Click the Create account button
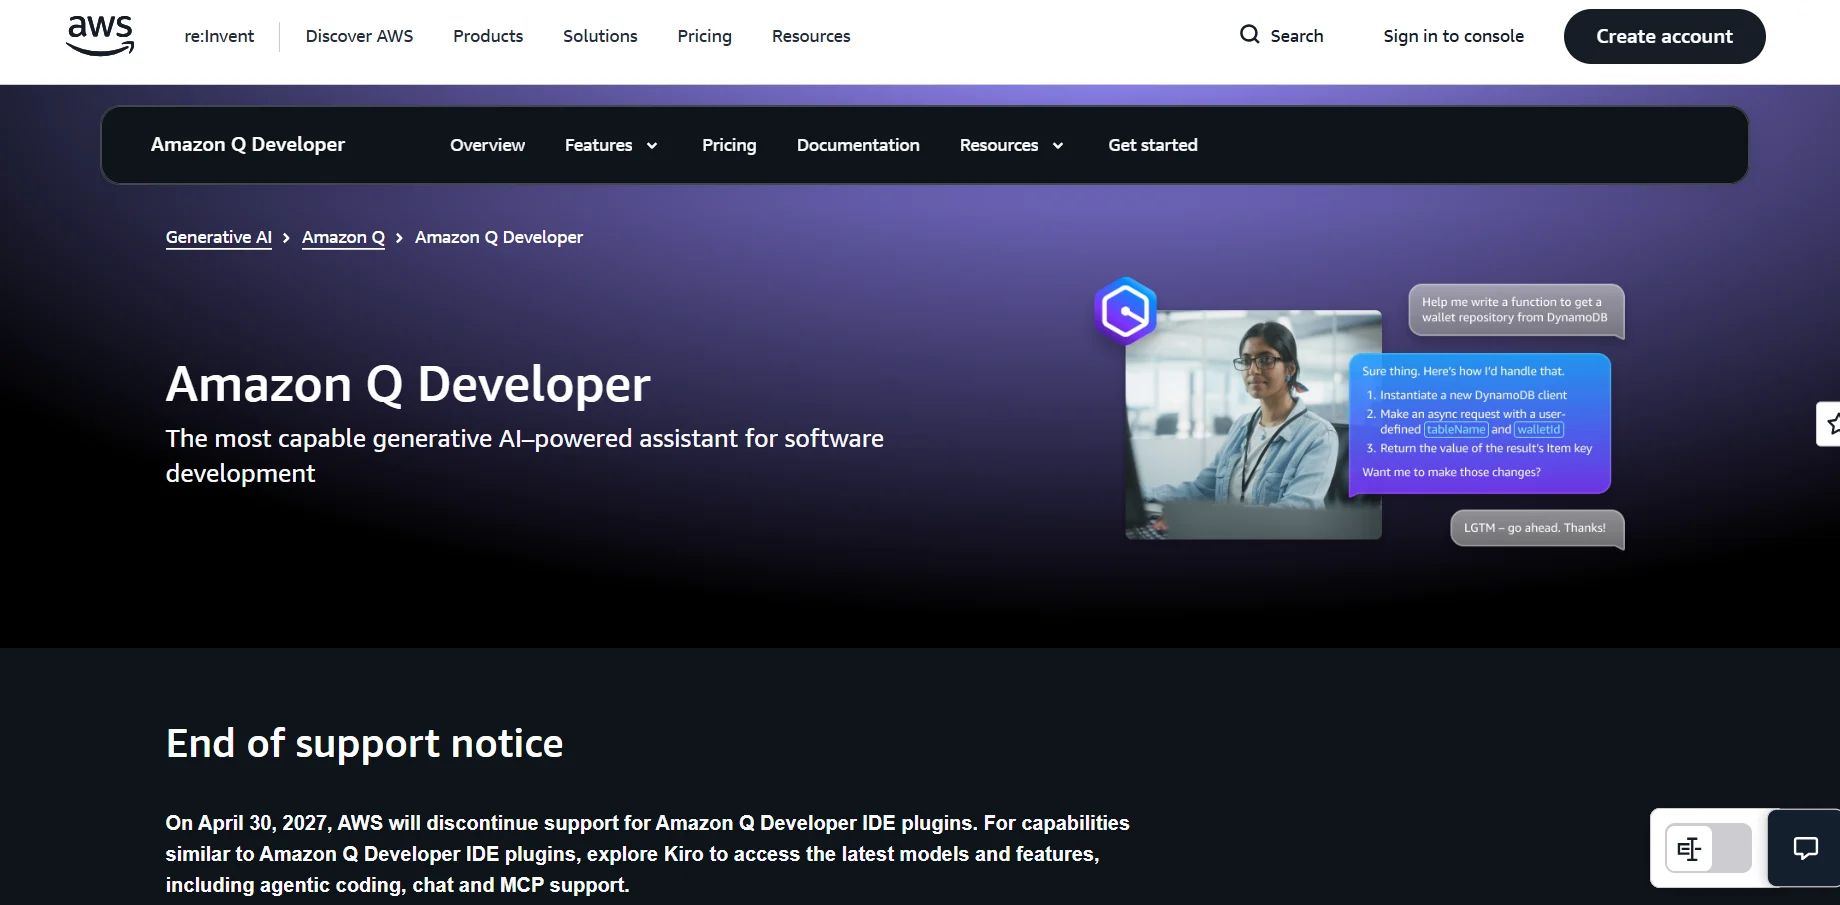Screen dimensions: 1840x905 [x=1664, y=36]
